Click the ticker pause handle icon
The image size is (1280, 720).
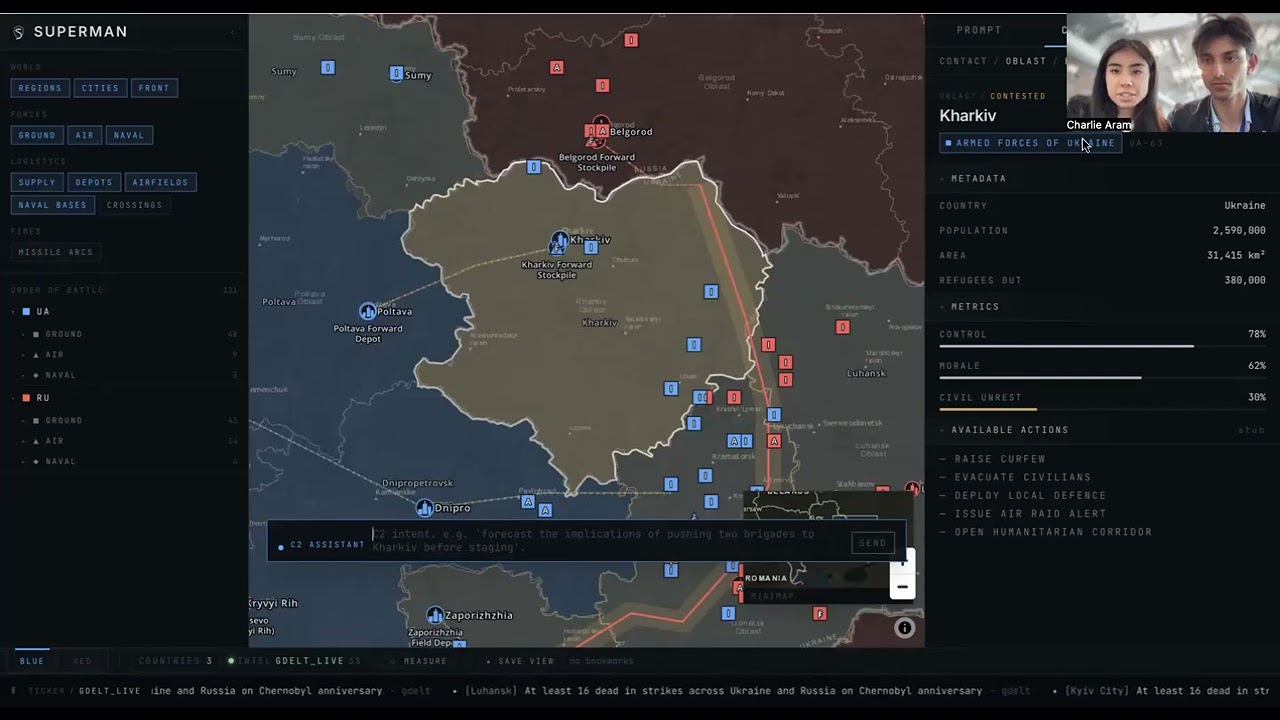(12, 690)
